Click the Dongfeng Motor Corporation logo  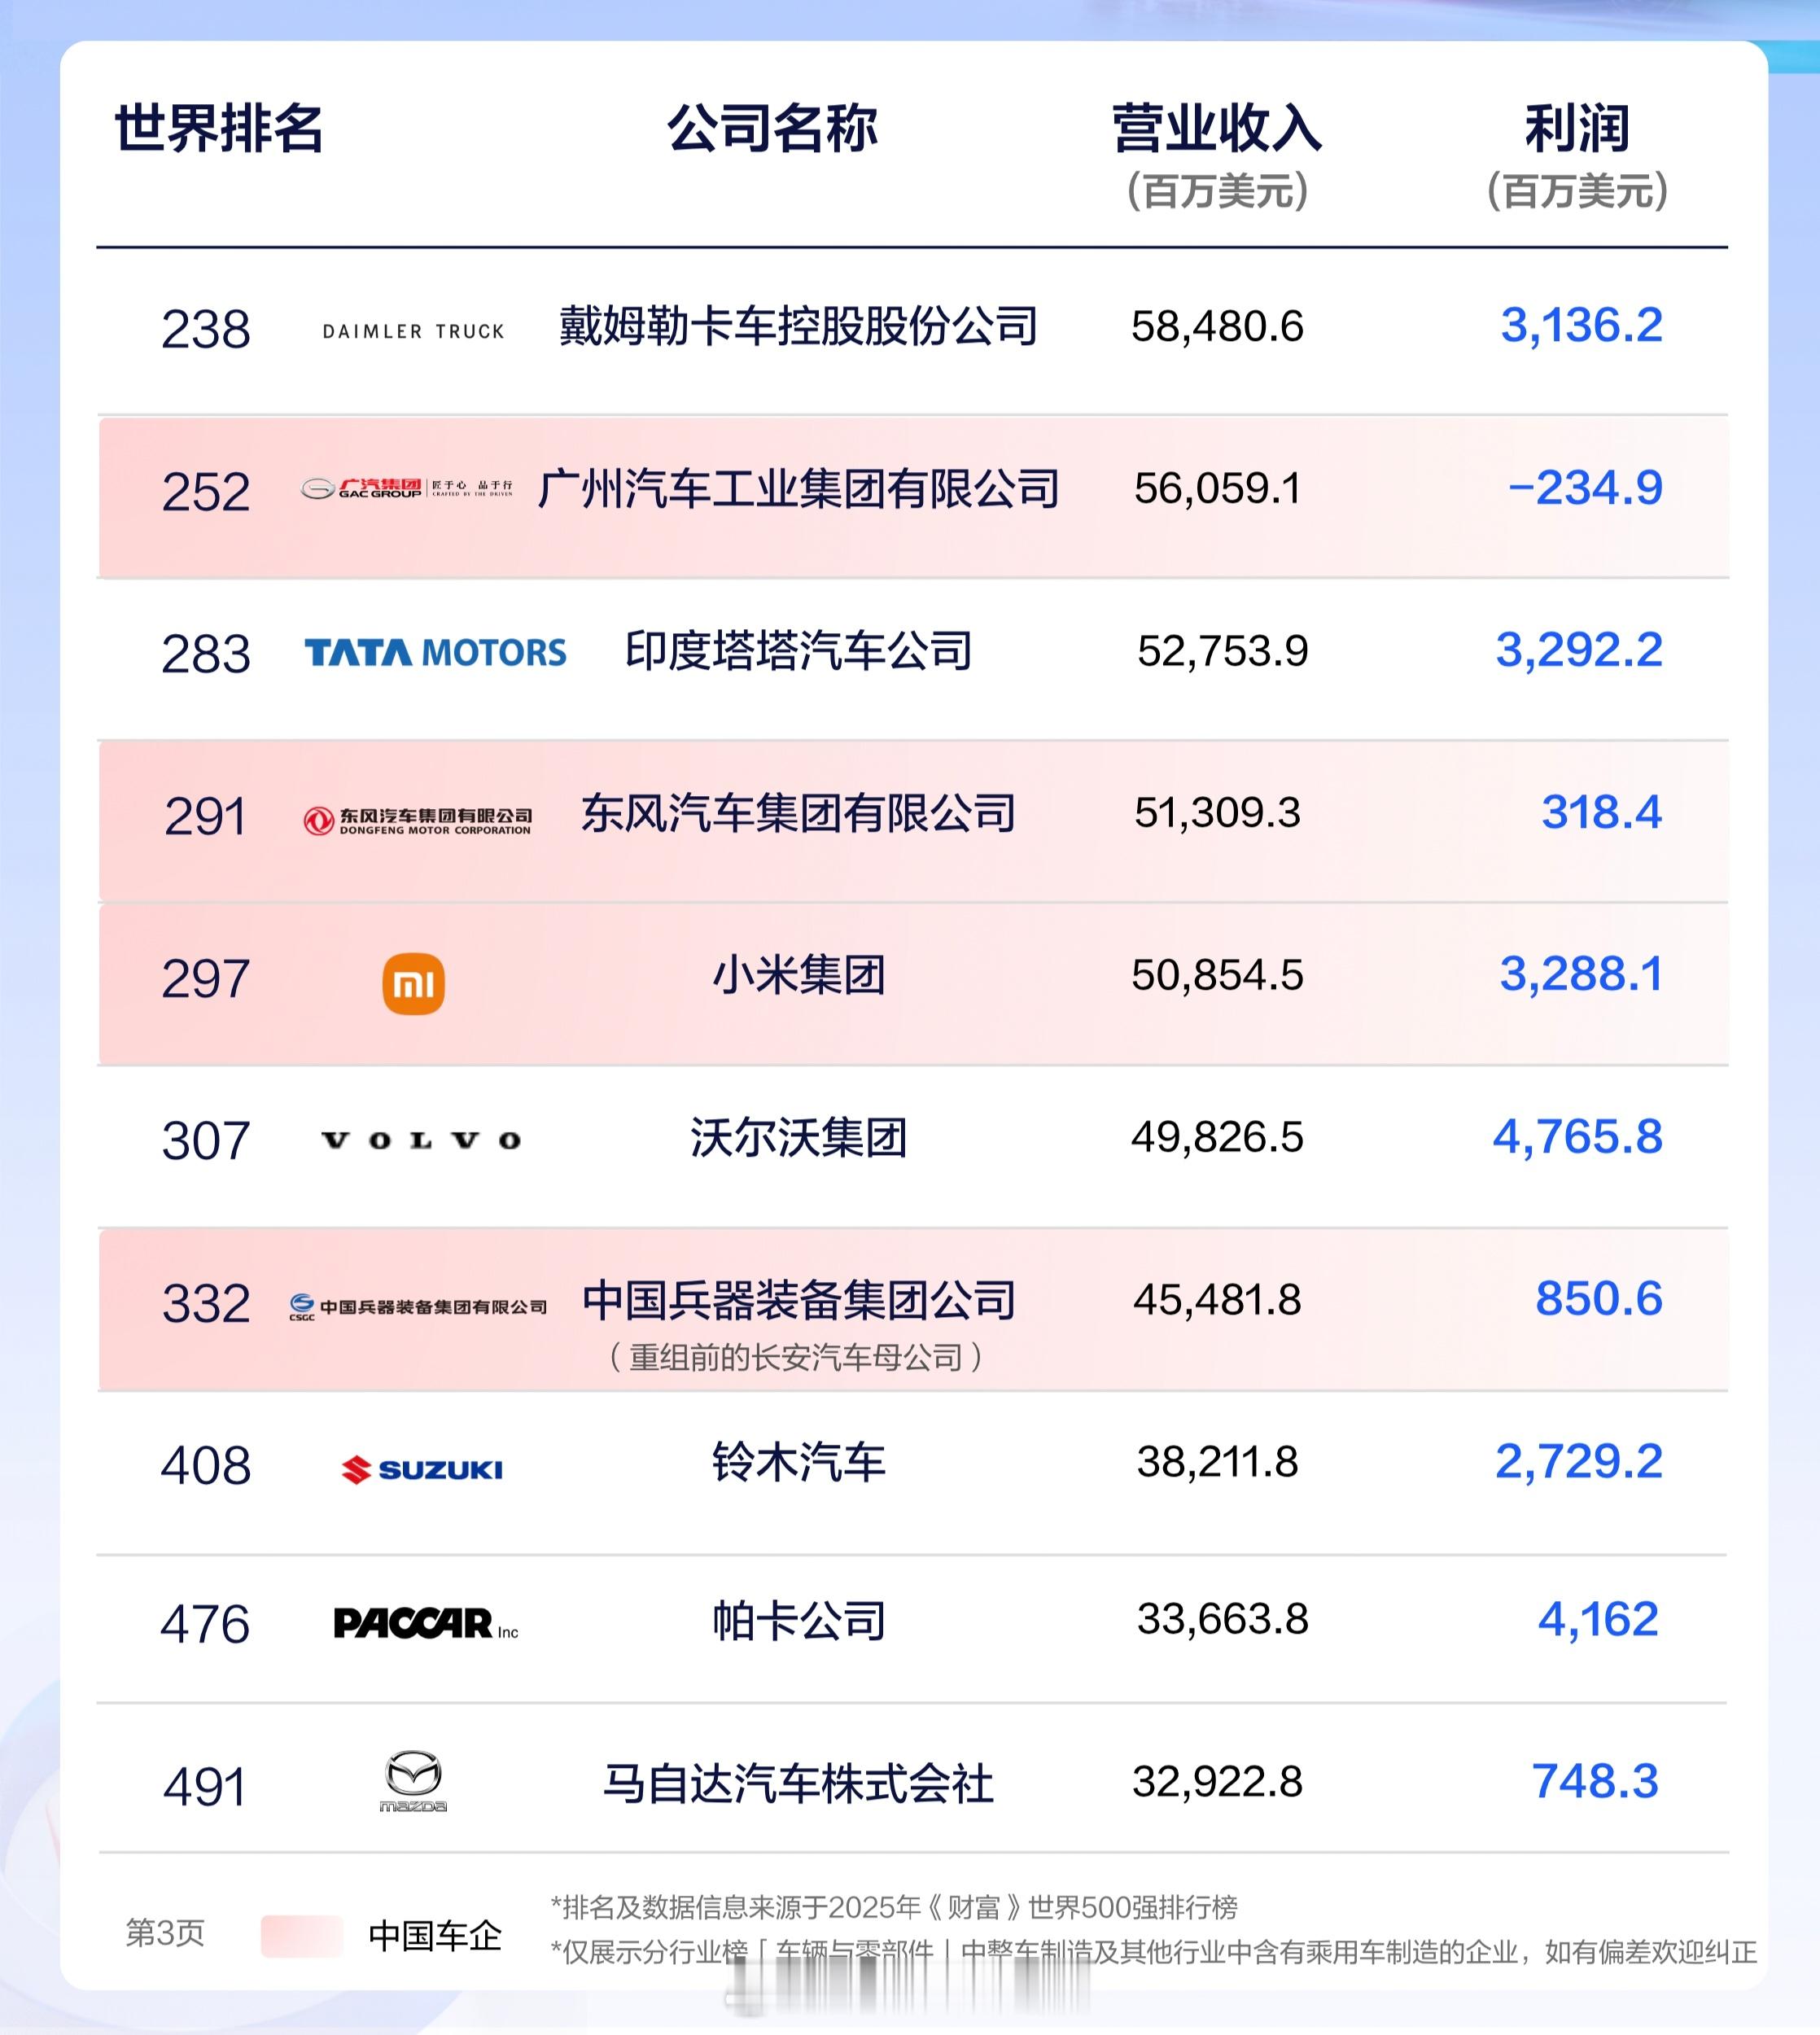(417, 821)
